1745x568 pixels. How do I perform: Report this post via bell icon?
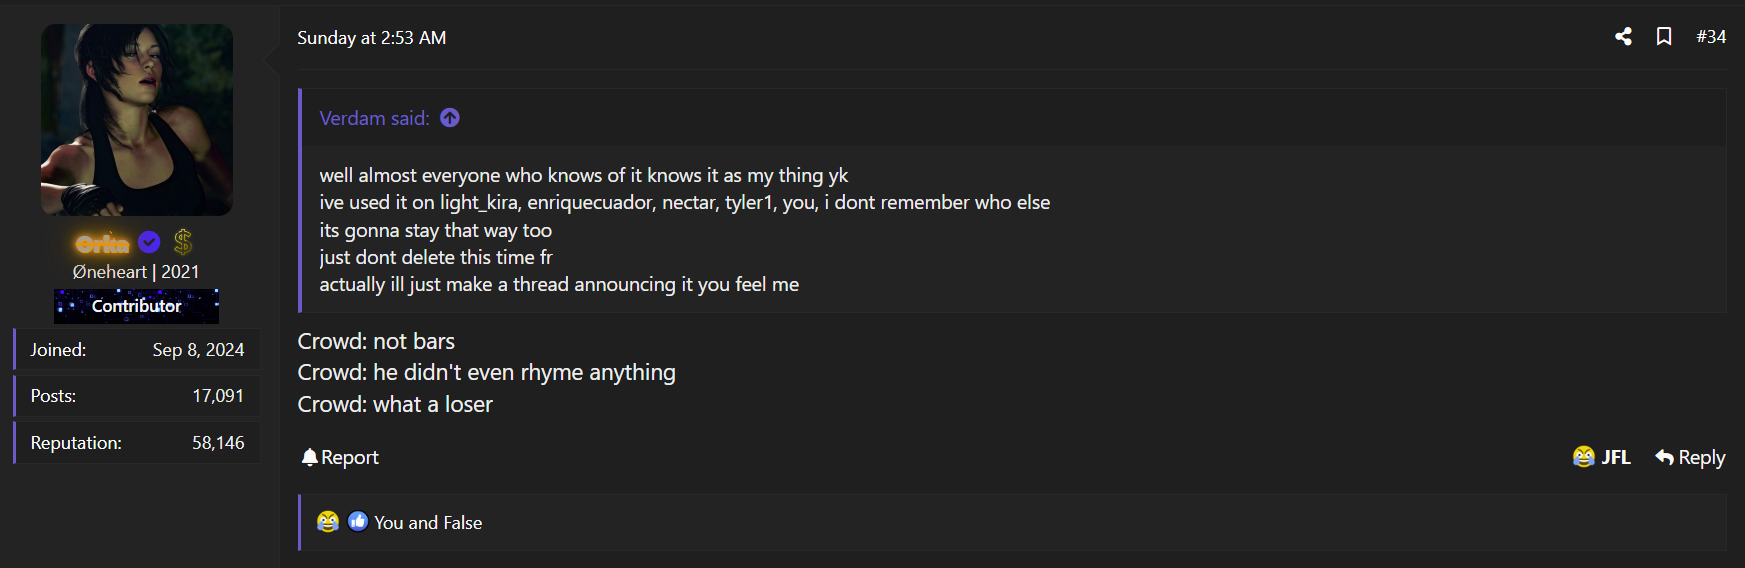340,457
